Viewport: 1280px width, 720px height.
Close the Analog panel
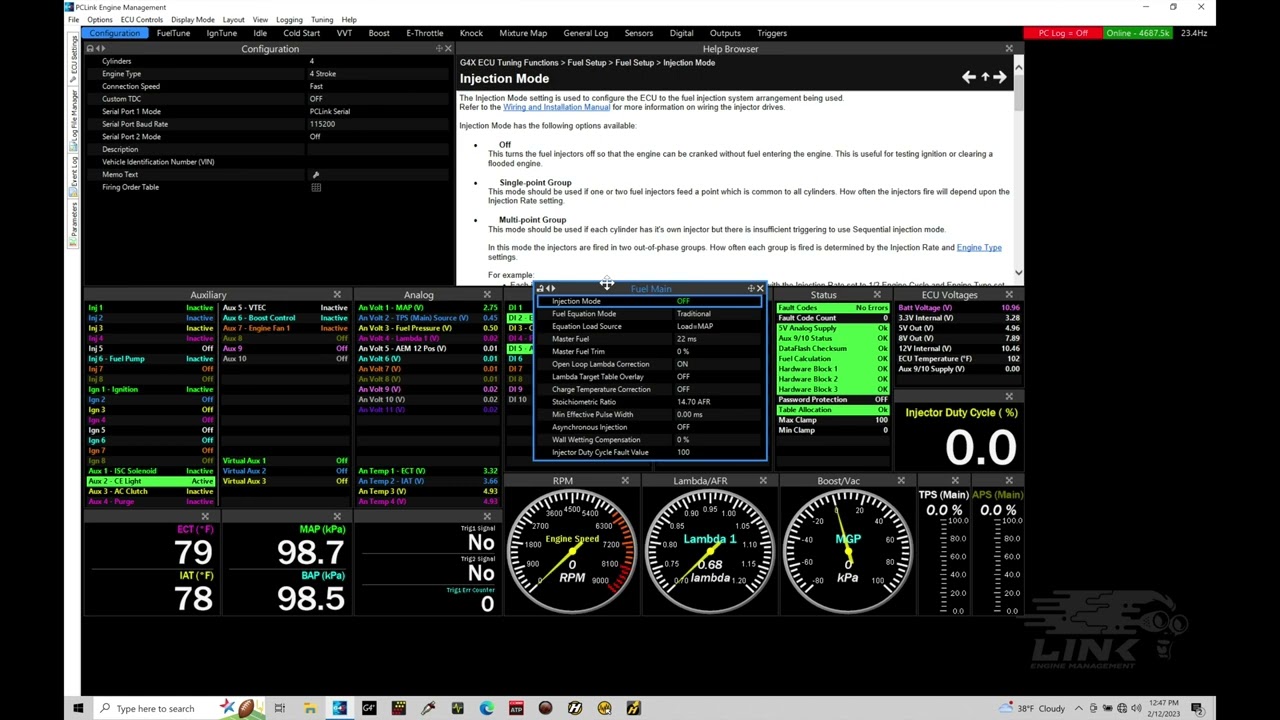pyautogui.click(x=487, y=295)
